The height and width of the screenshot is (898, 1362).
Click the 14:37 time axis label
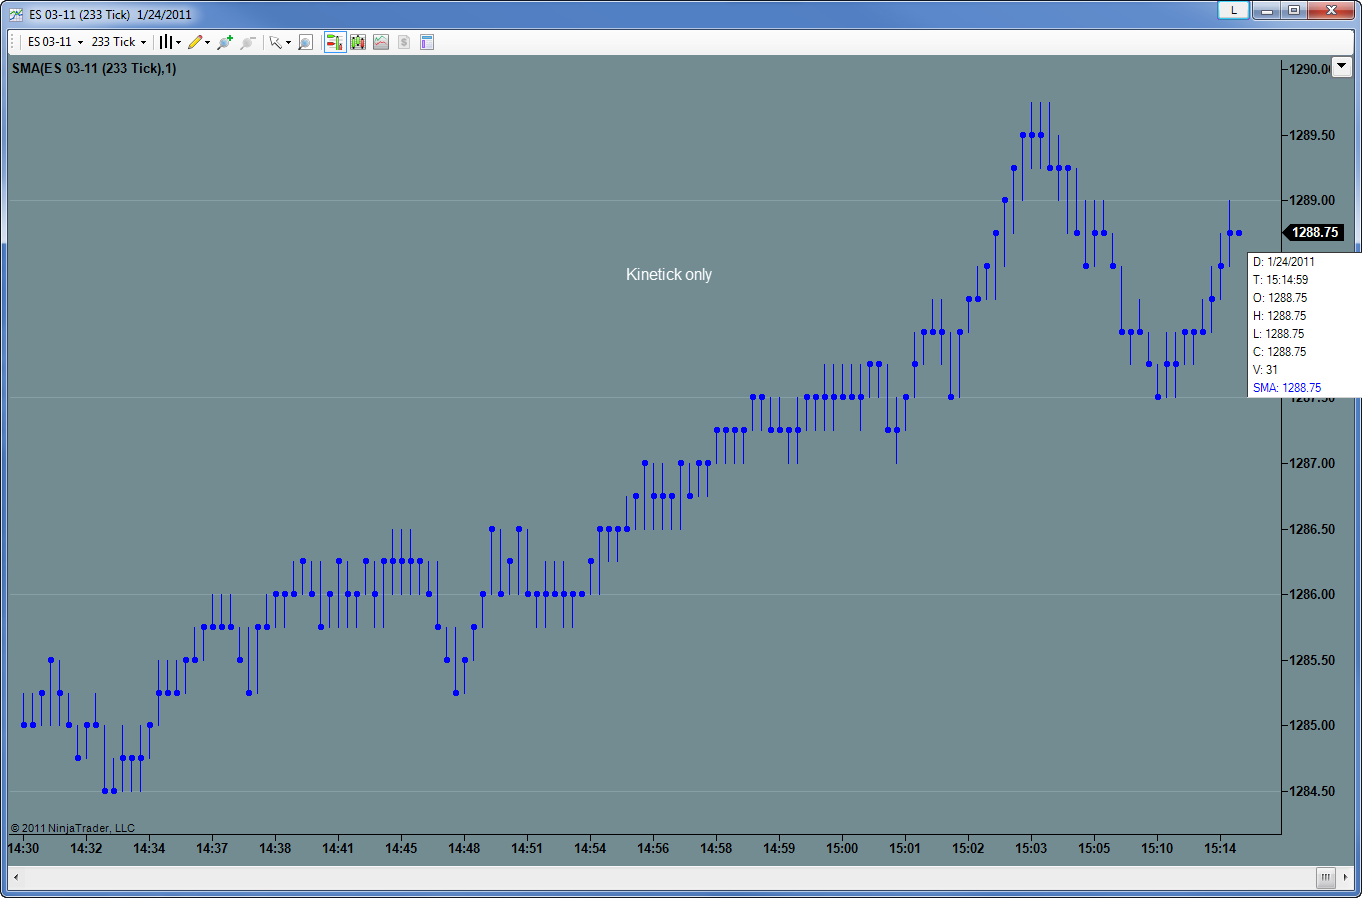(212, 848)
